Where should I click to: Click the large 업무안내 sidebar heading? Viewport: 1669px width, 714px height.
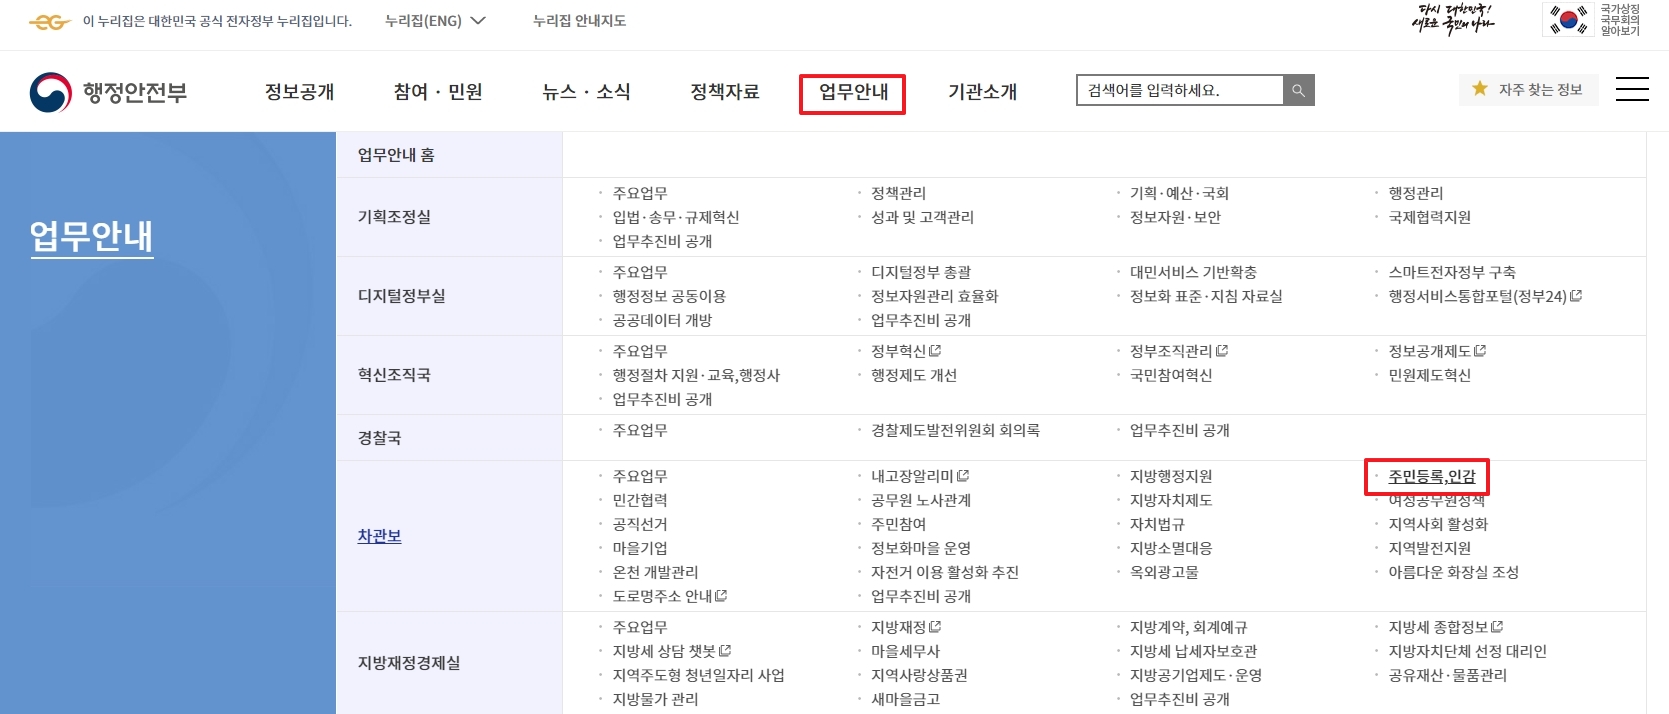(91, 237)
